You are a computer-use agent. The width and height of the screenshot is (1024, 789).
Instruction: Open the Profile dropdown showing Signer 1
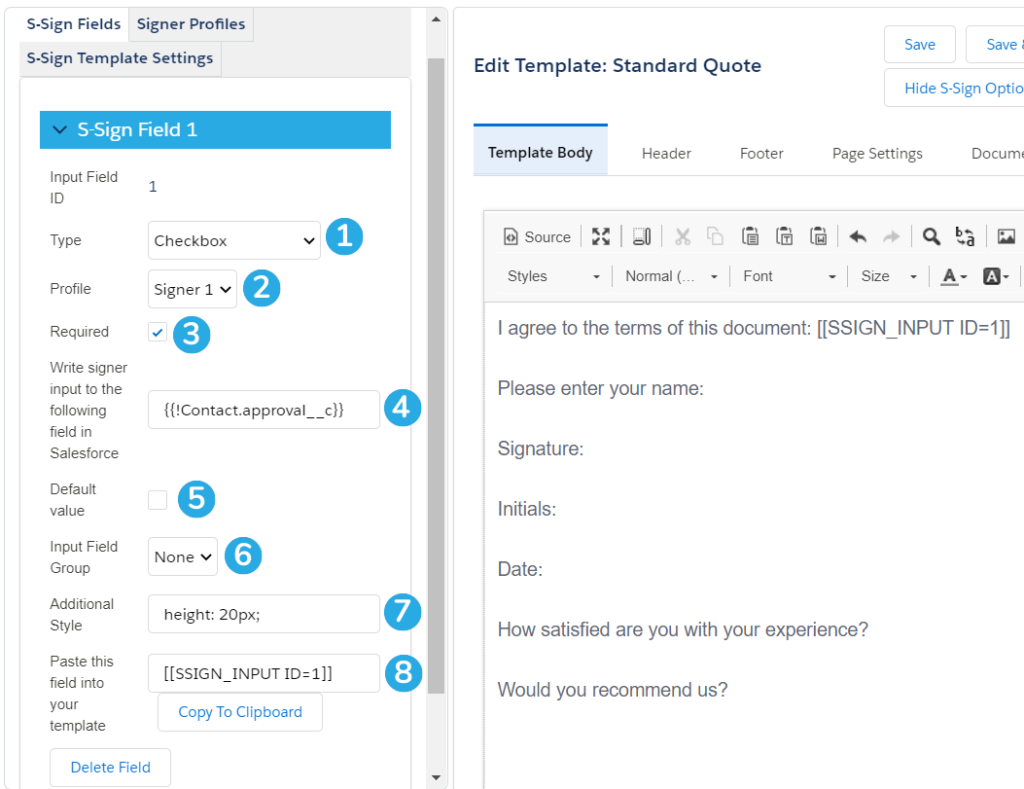[x=192, y=288]
